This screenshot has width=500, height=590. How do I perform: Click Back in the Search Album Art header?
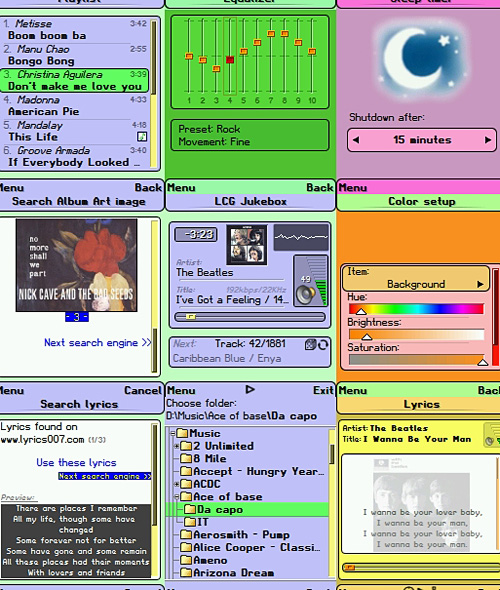coord(148,187)
